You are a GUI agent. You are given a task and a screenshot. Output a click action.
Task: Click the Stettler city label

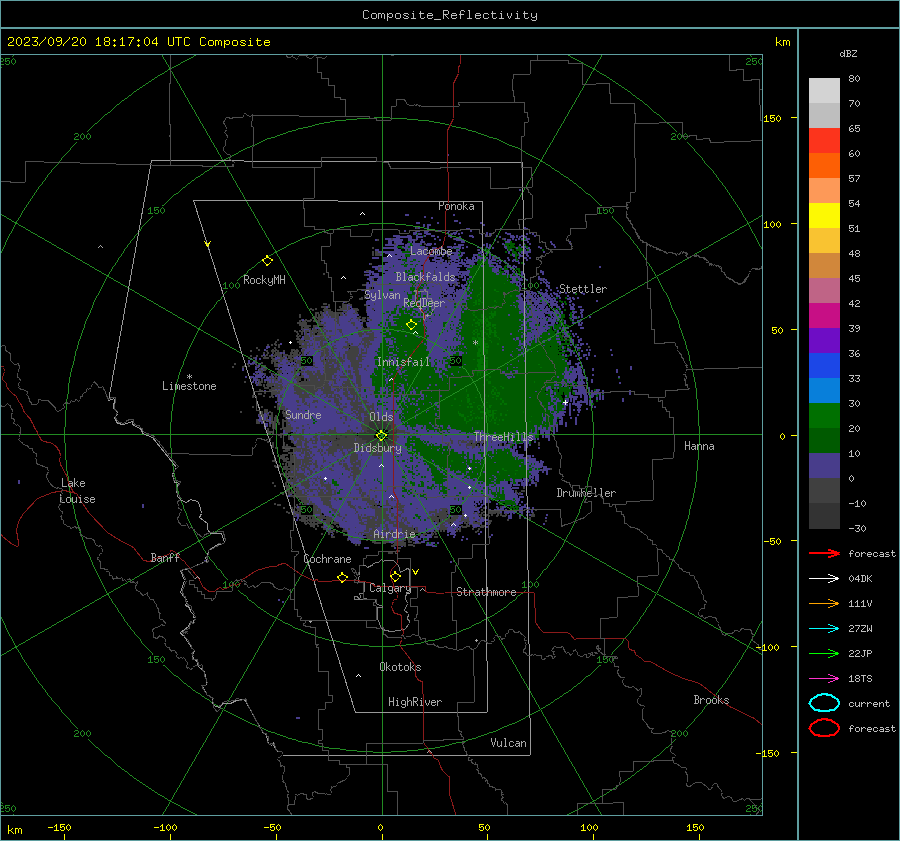click(583, 289)
